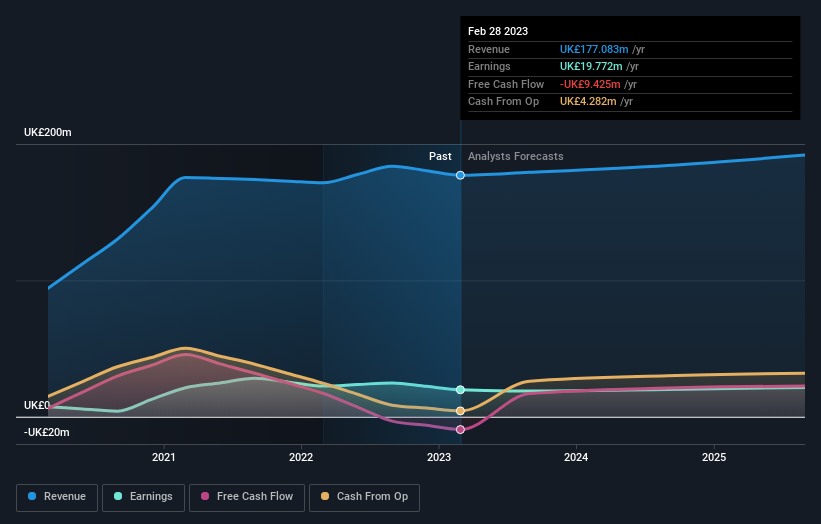Click the Free Cash Flow label in tooltip

point(506,84)
